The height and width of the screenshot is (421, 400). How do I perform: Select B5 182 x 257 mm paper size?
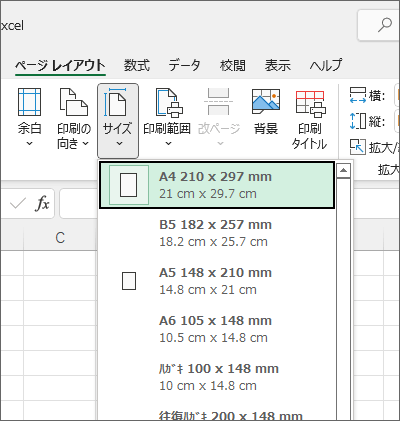217,233
